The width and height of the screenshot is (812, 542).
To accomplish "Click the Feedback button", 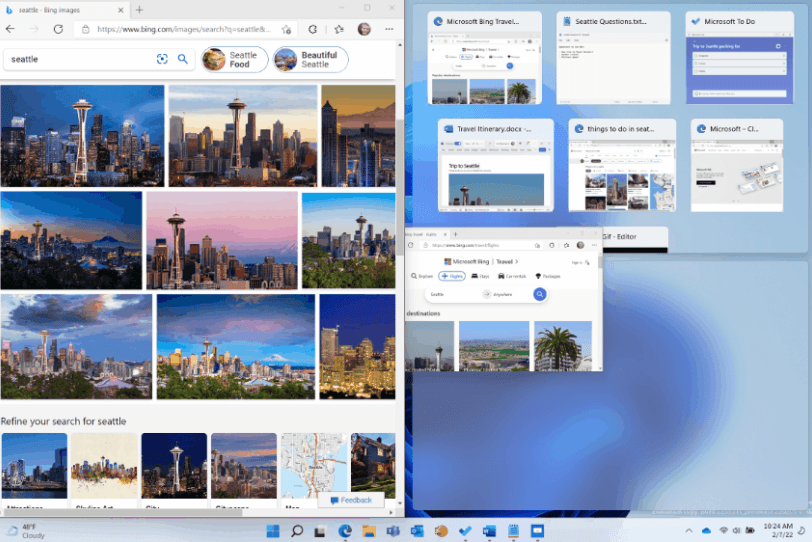I will point(351,500).
